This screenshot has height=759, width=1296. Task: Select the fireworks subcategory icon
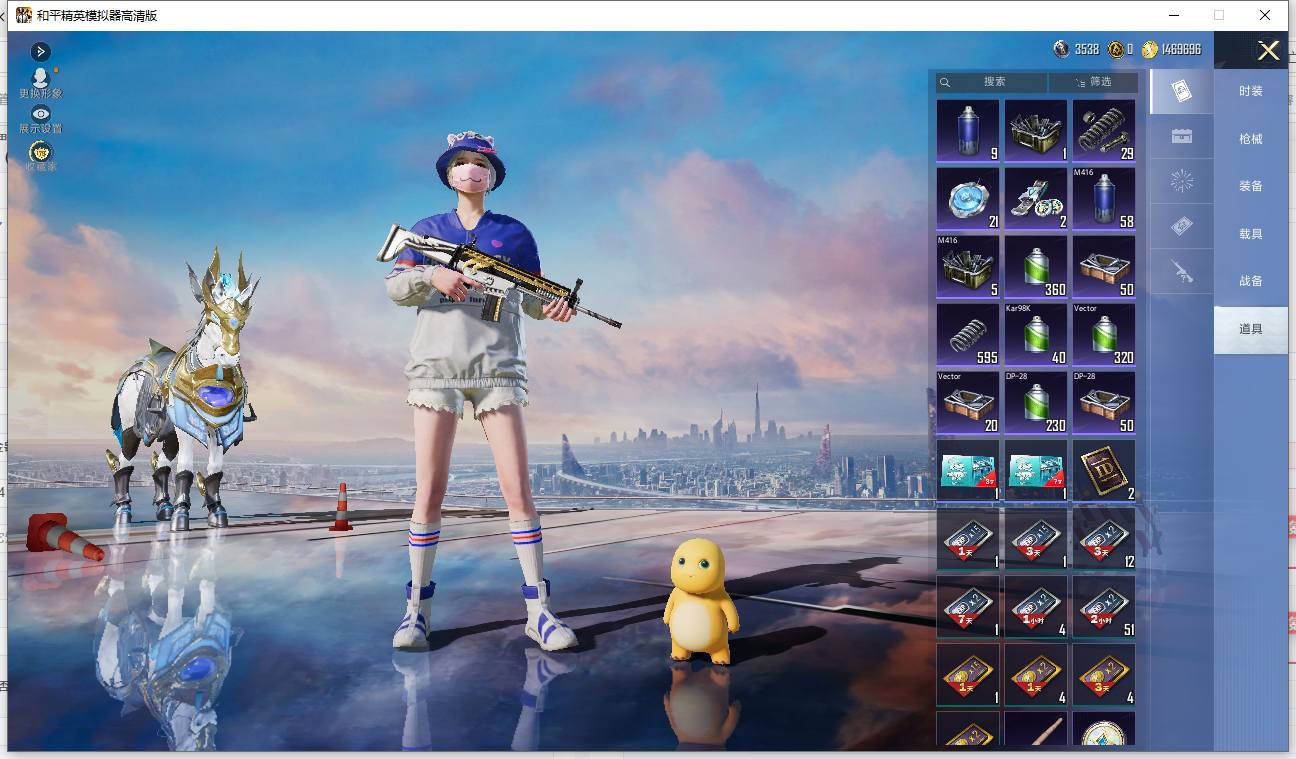click(x=1181, y=182)
